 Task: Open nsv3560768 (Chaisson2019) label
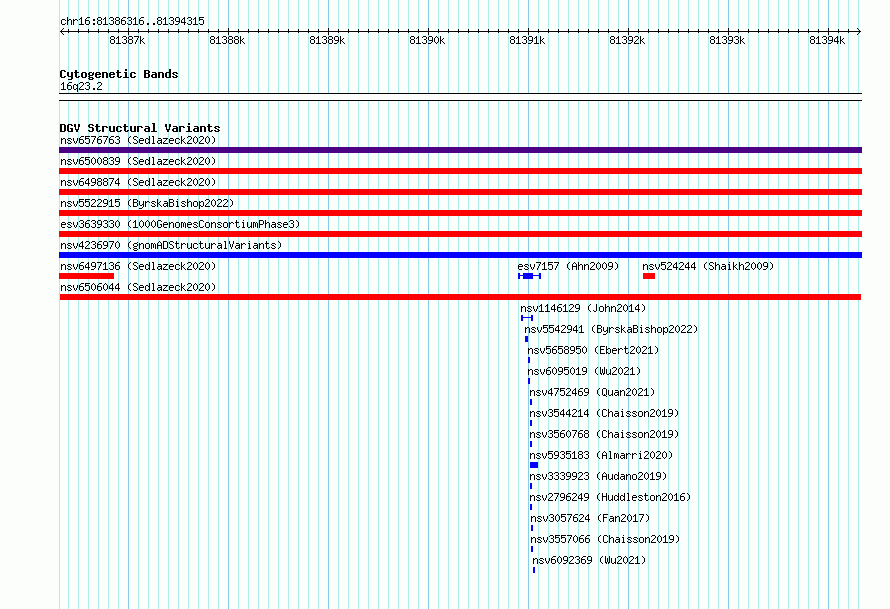coord(604,434)
